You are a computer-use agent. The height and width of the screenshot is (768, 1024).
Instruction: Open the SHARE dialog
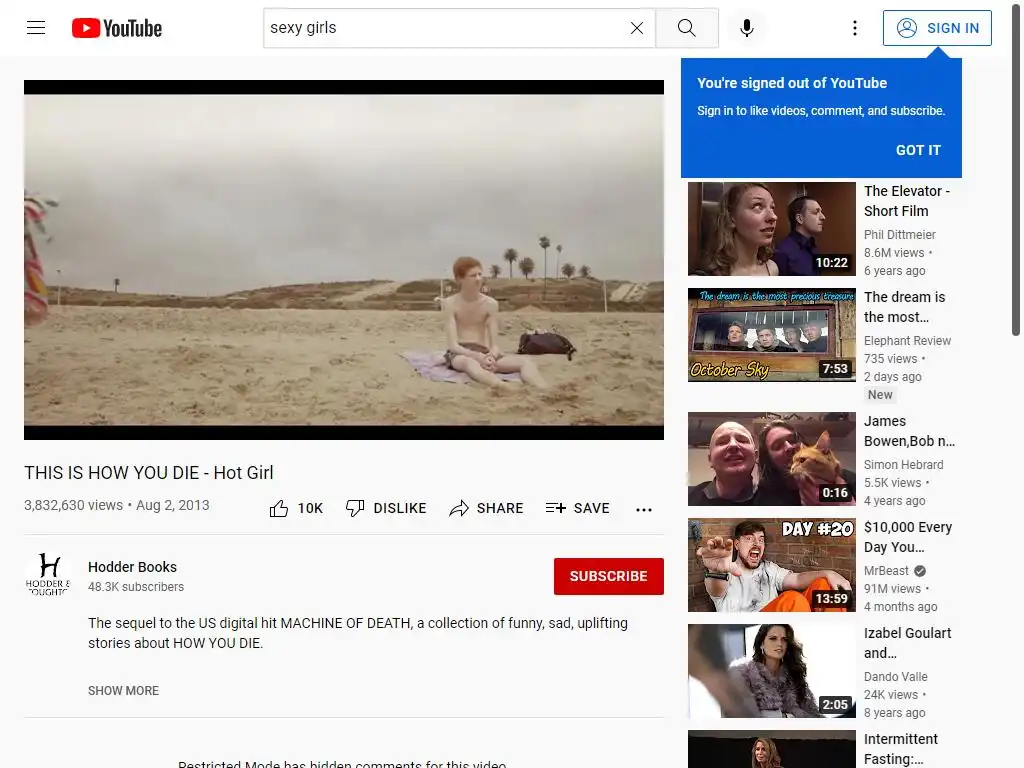pos(487,508)
